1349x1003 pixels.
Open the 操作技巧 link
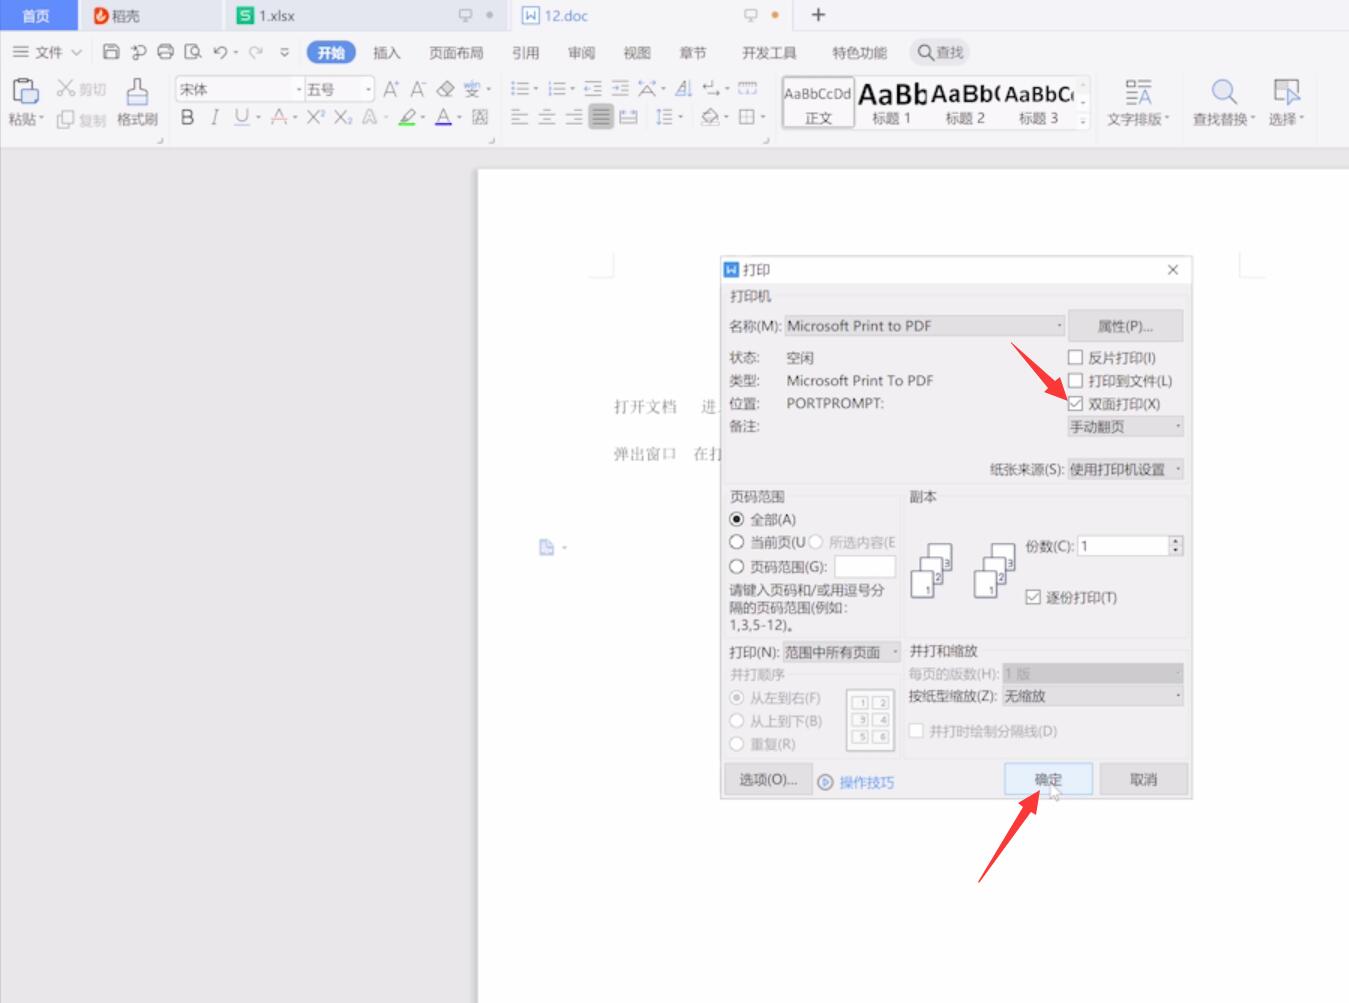pyautogui.click(x=866, y=782)
